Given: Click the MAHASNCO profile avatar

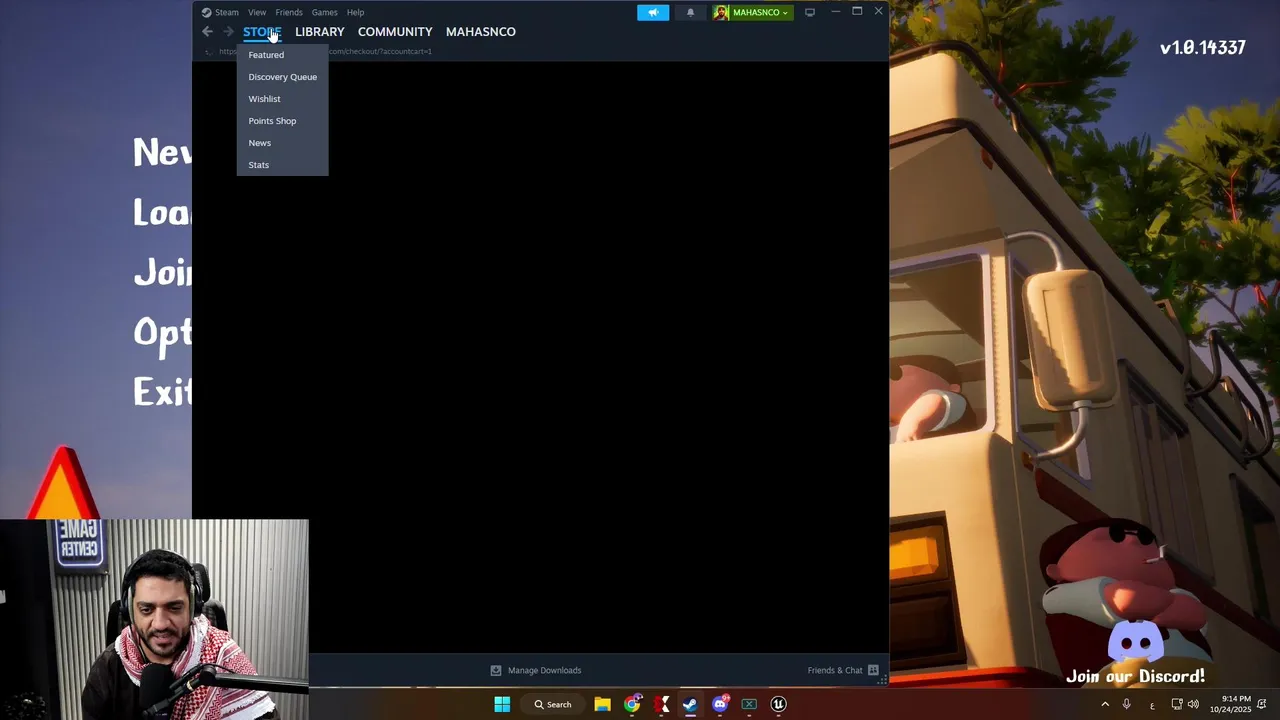Looking at the screenshot, I should [721, 12].
